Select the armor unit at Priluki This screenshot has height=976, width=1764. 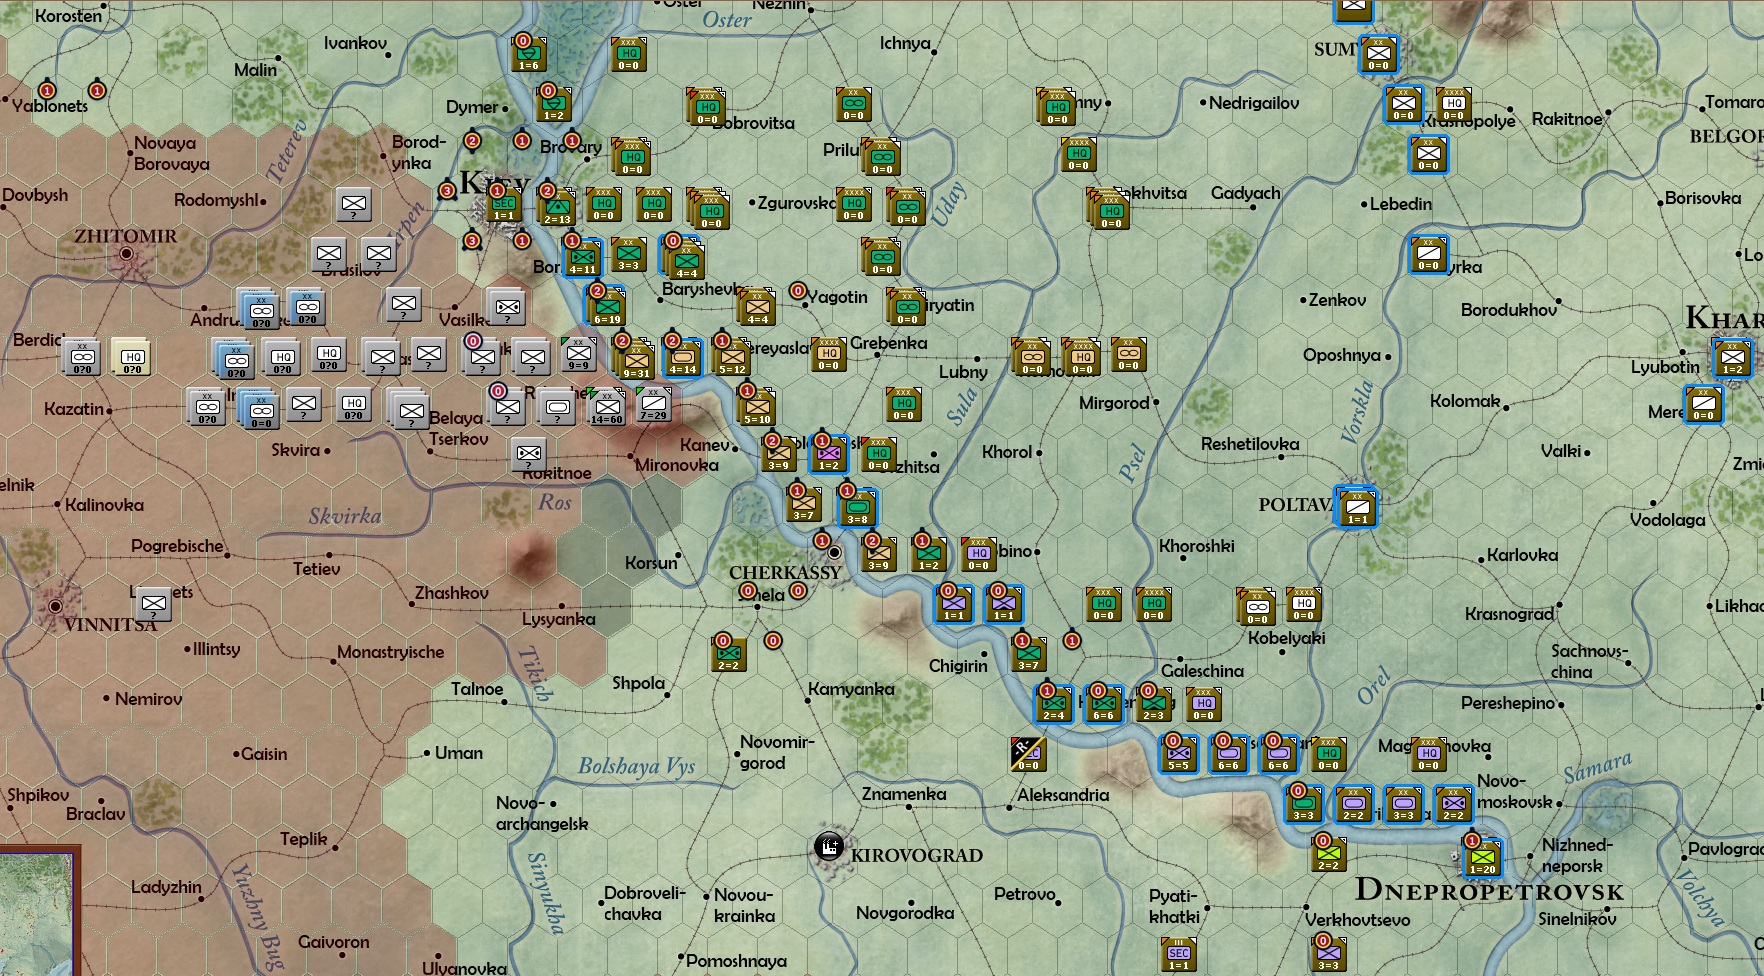tap(881, 157)
